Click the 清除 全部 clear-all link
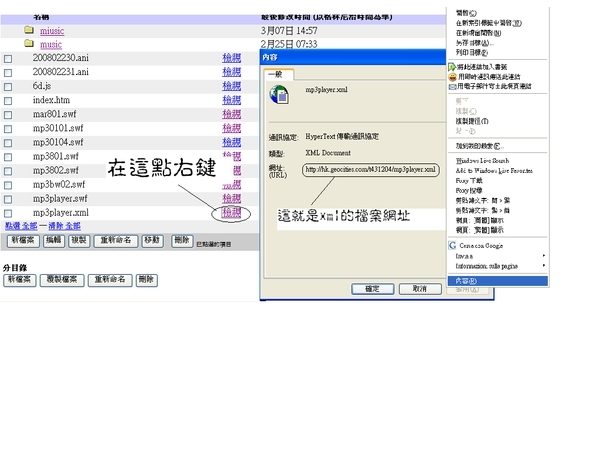600x450 pixels. pyautogui.click(x=64, y=226)
